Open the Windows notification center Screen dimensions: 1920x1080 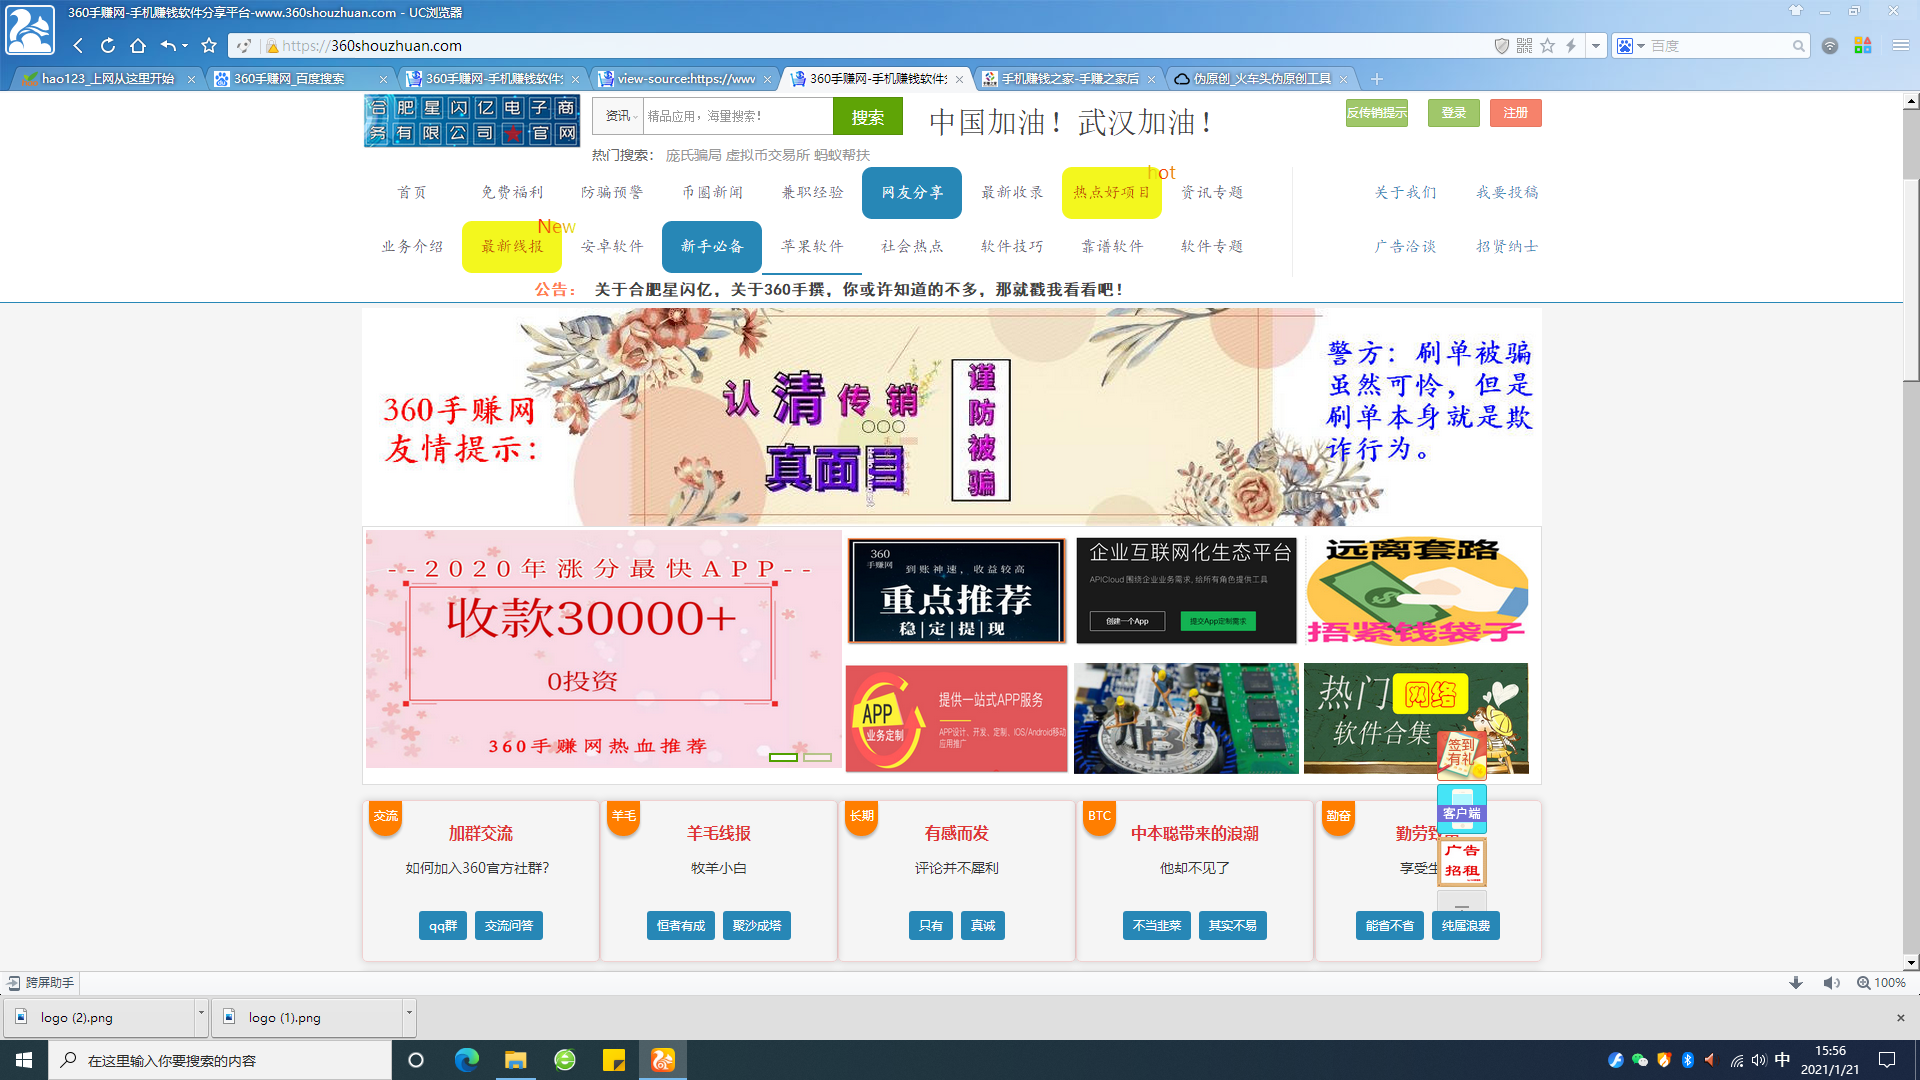1887,1060
